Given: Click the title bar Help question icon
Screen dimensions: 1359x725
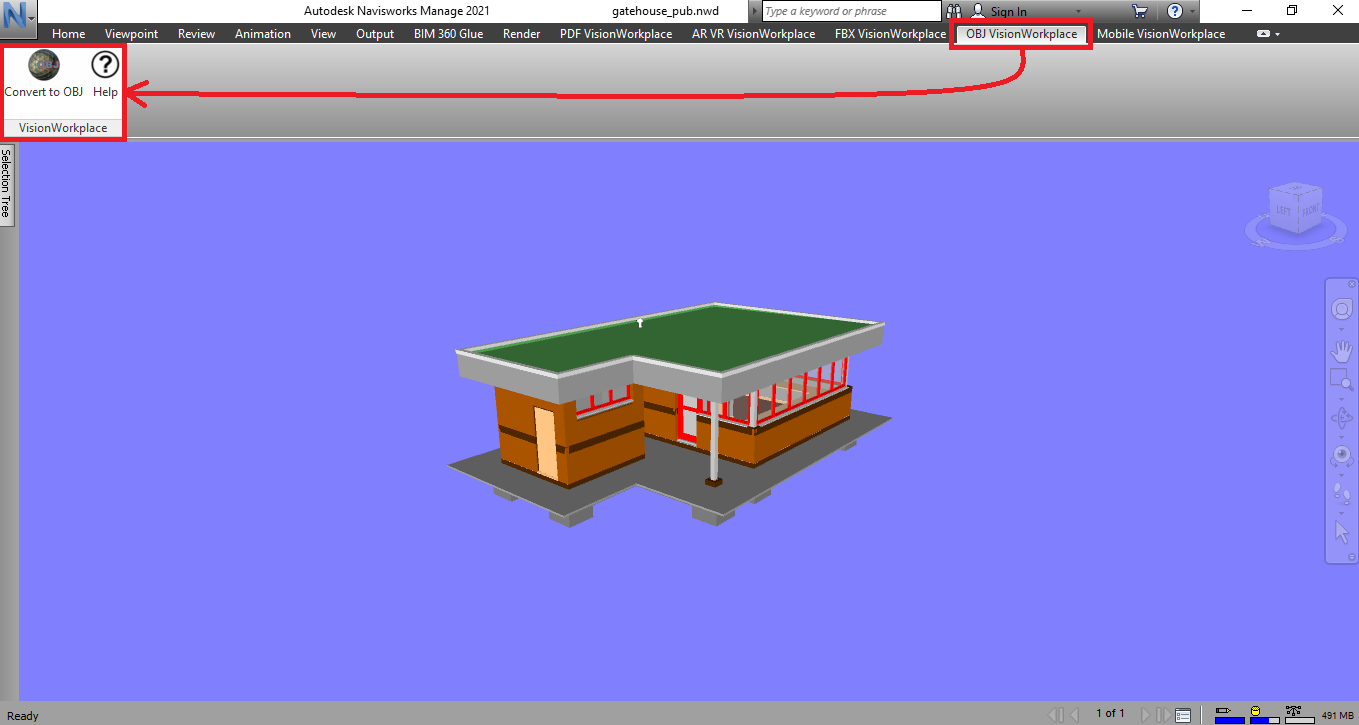Looking at the screenshot, I should [x=1175, y=11].
